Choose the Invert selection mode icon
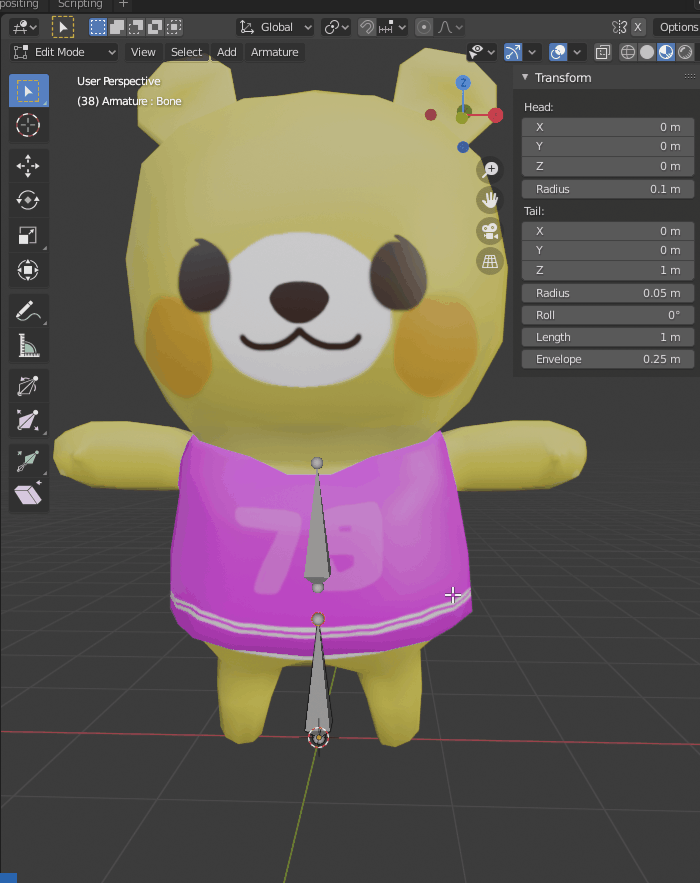The image size is (700, 883). 155,27
